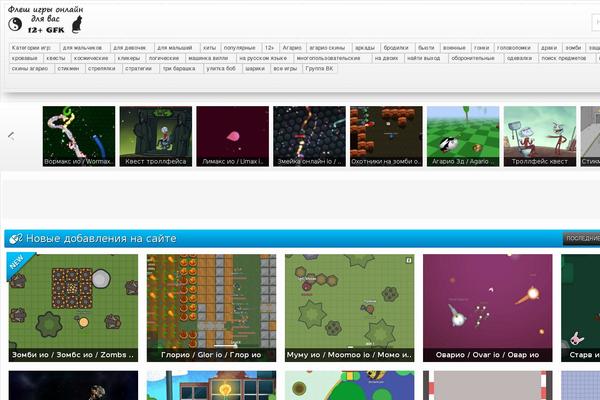
Task: Open the Оварио / Ovar io game
Action: [x=487, y=307]
